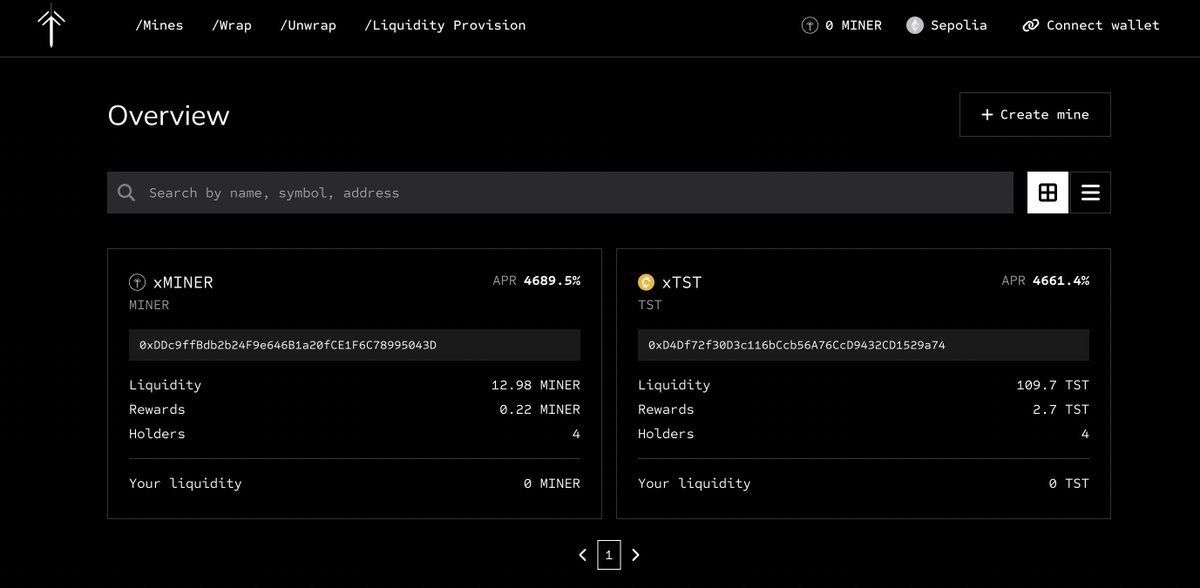
Task: Navigate to /Liquidity Provision
Action: [x=445, y=25]
